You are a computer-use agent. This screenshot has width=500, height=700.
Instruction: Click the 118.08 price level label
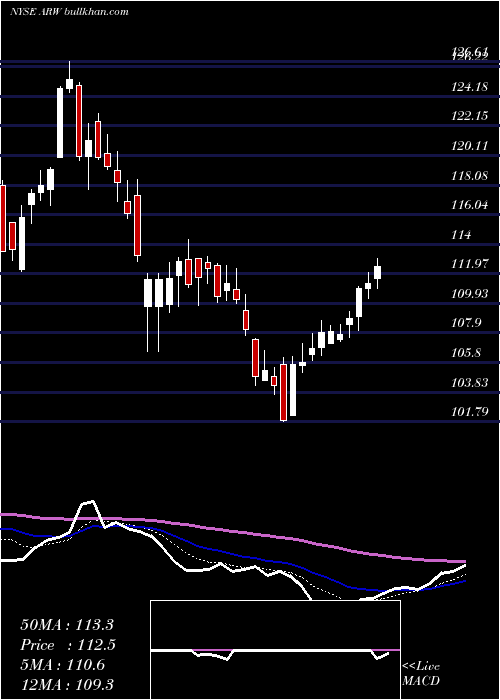pos(469,175)
